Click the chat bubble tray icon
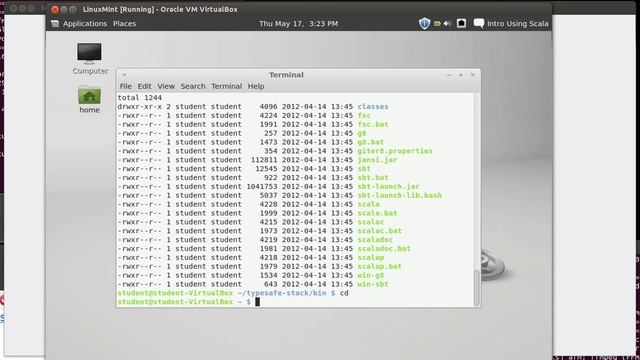Image resolution: width=640 pixels, height=360 pixels. coord(479,23)
